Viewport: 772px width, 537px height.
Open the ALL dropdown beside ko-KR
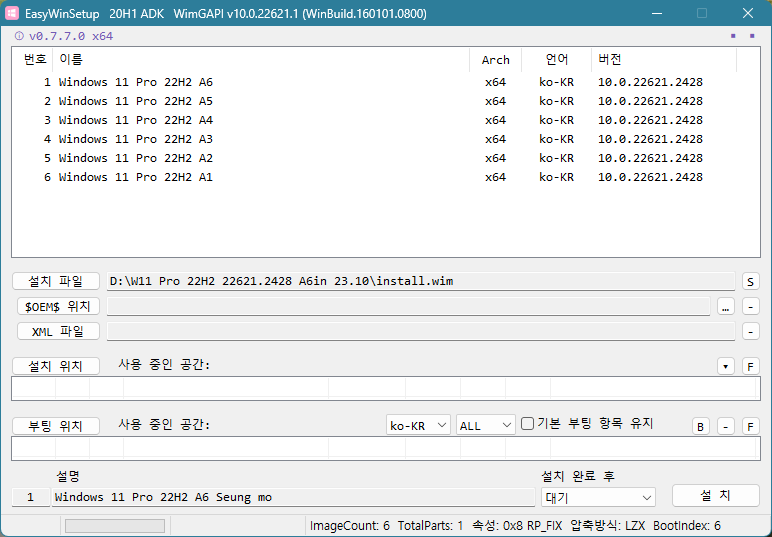485,425
